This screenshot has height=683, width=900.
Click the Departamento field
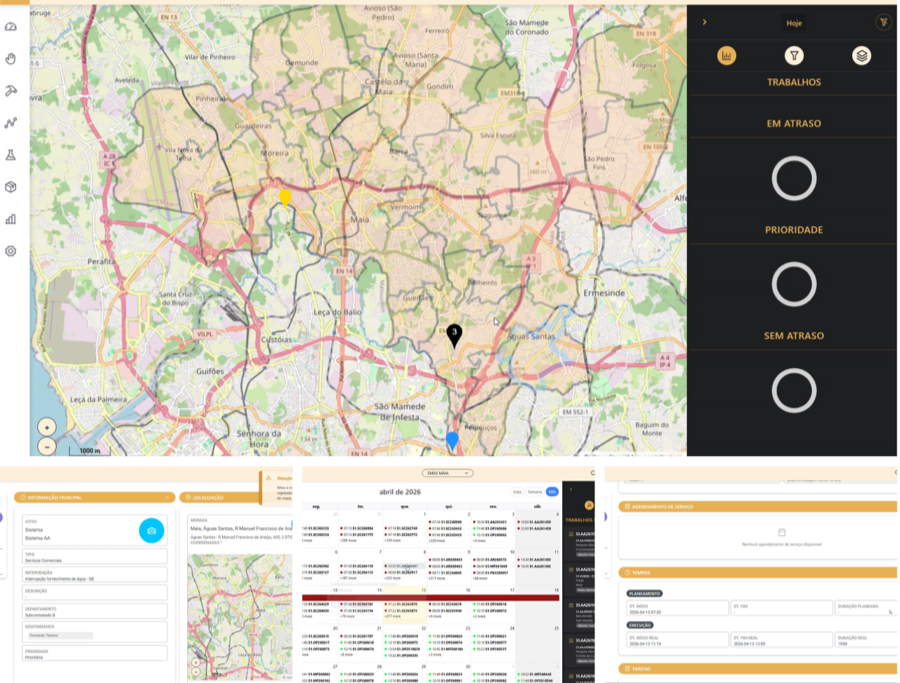(95, 611)
